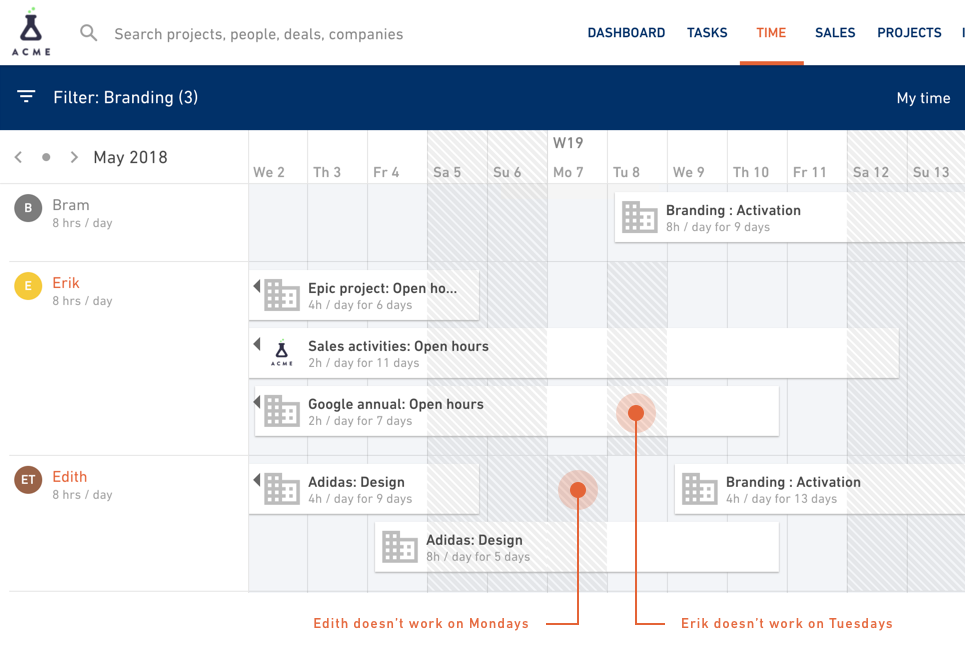This screenshot has width=965, height=656.
Task: Open the DASHBOARD tab
Action: pos(626,33)
